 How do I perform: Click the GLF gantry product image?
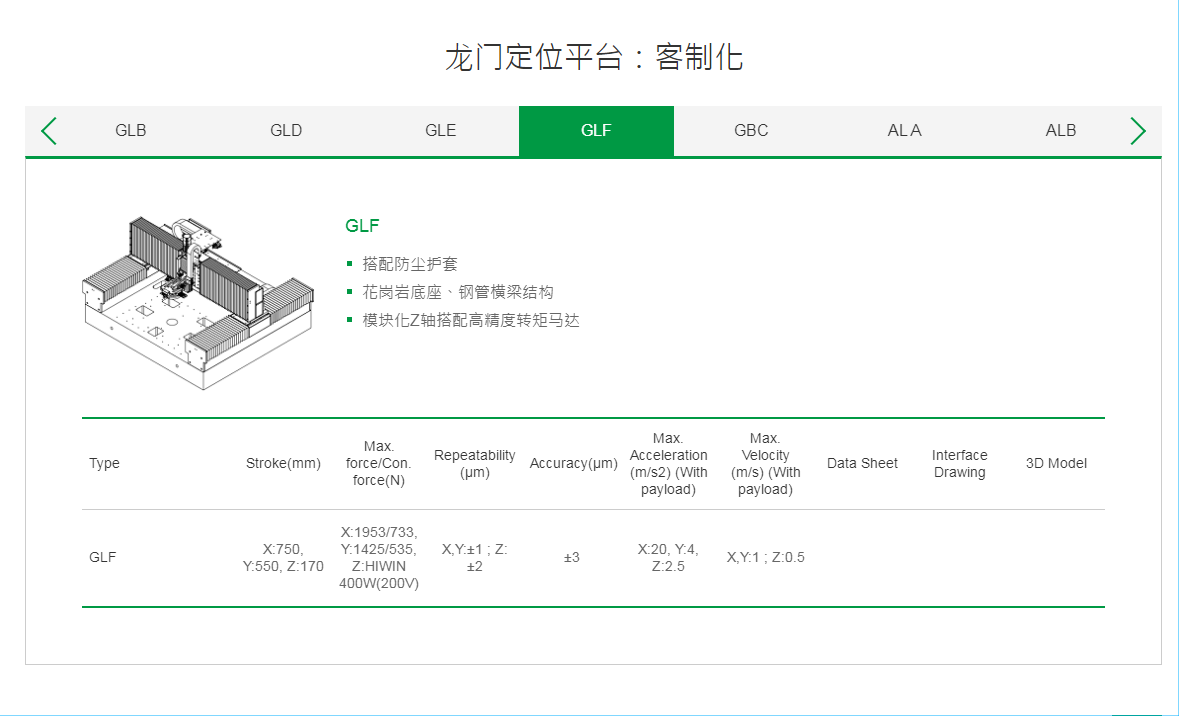[198, 302]
